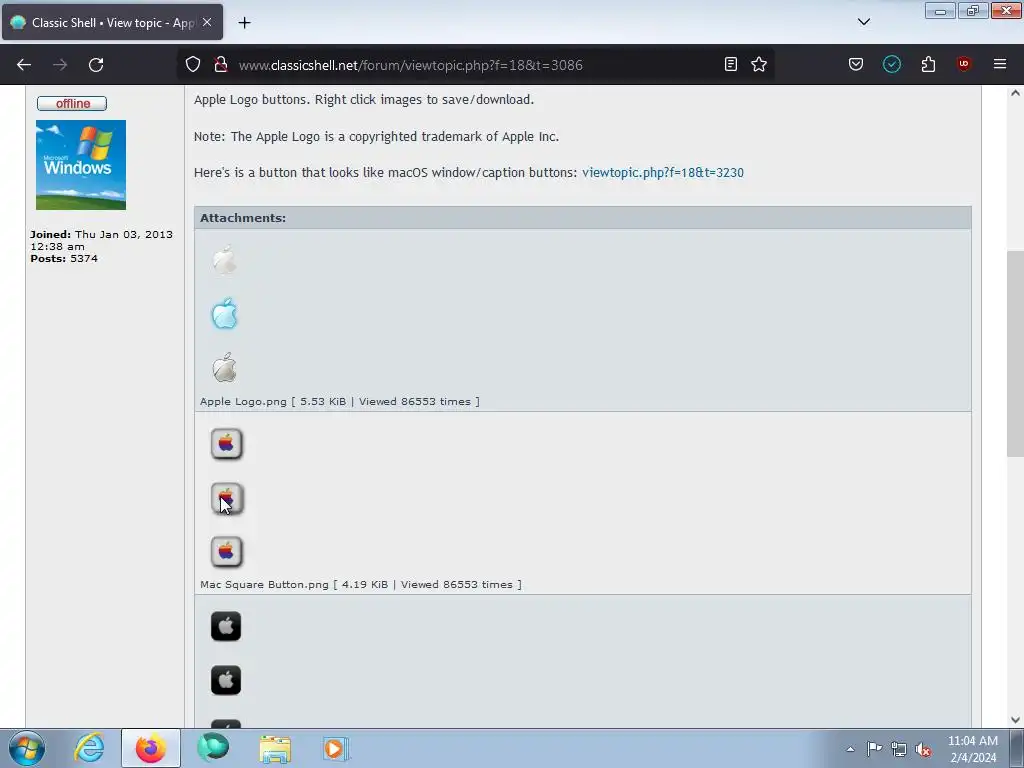This screenshot has height=768, width=1024.
Task: Open the Action Center flag icon
Action: coord(874,749)
